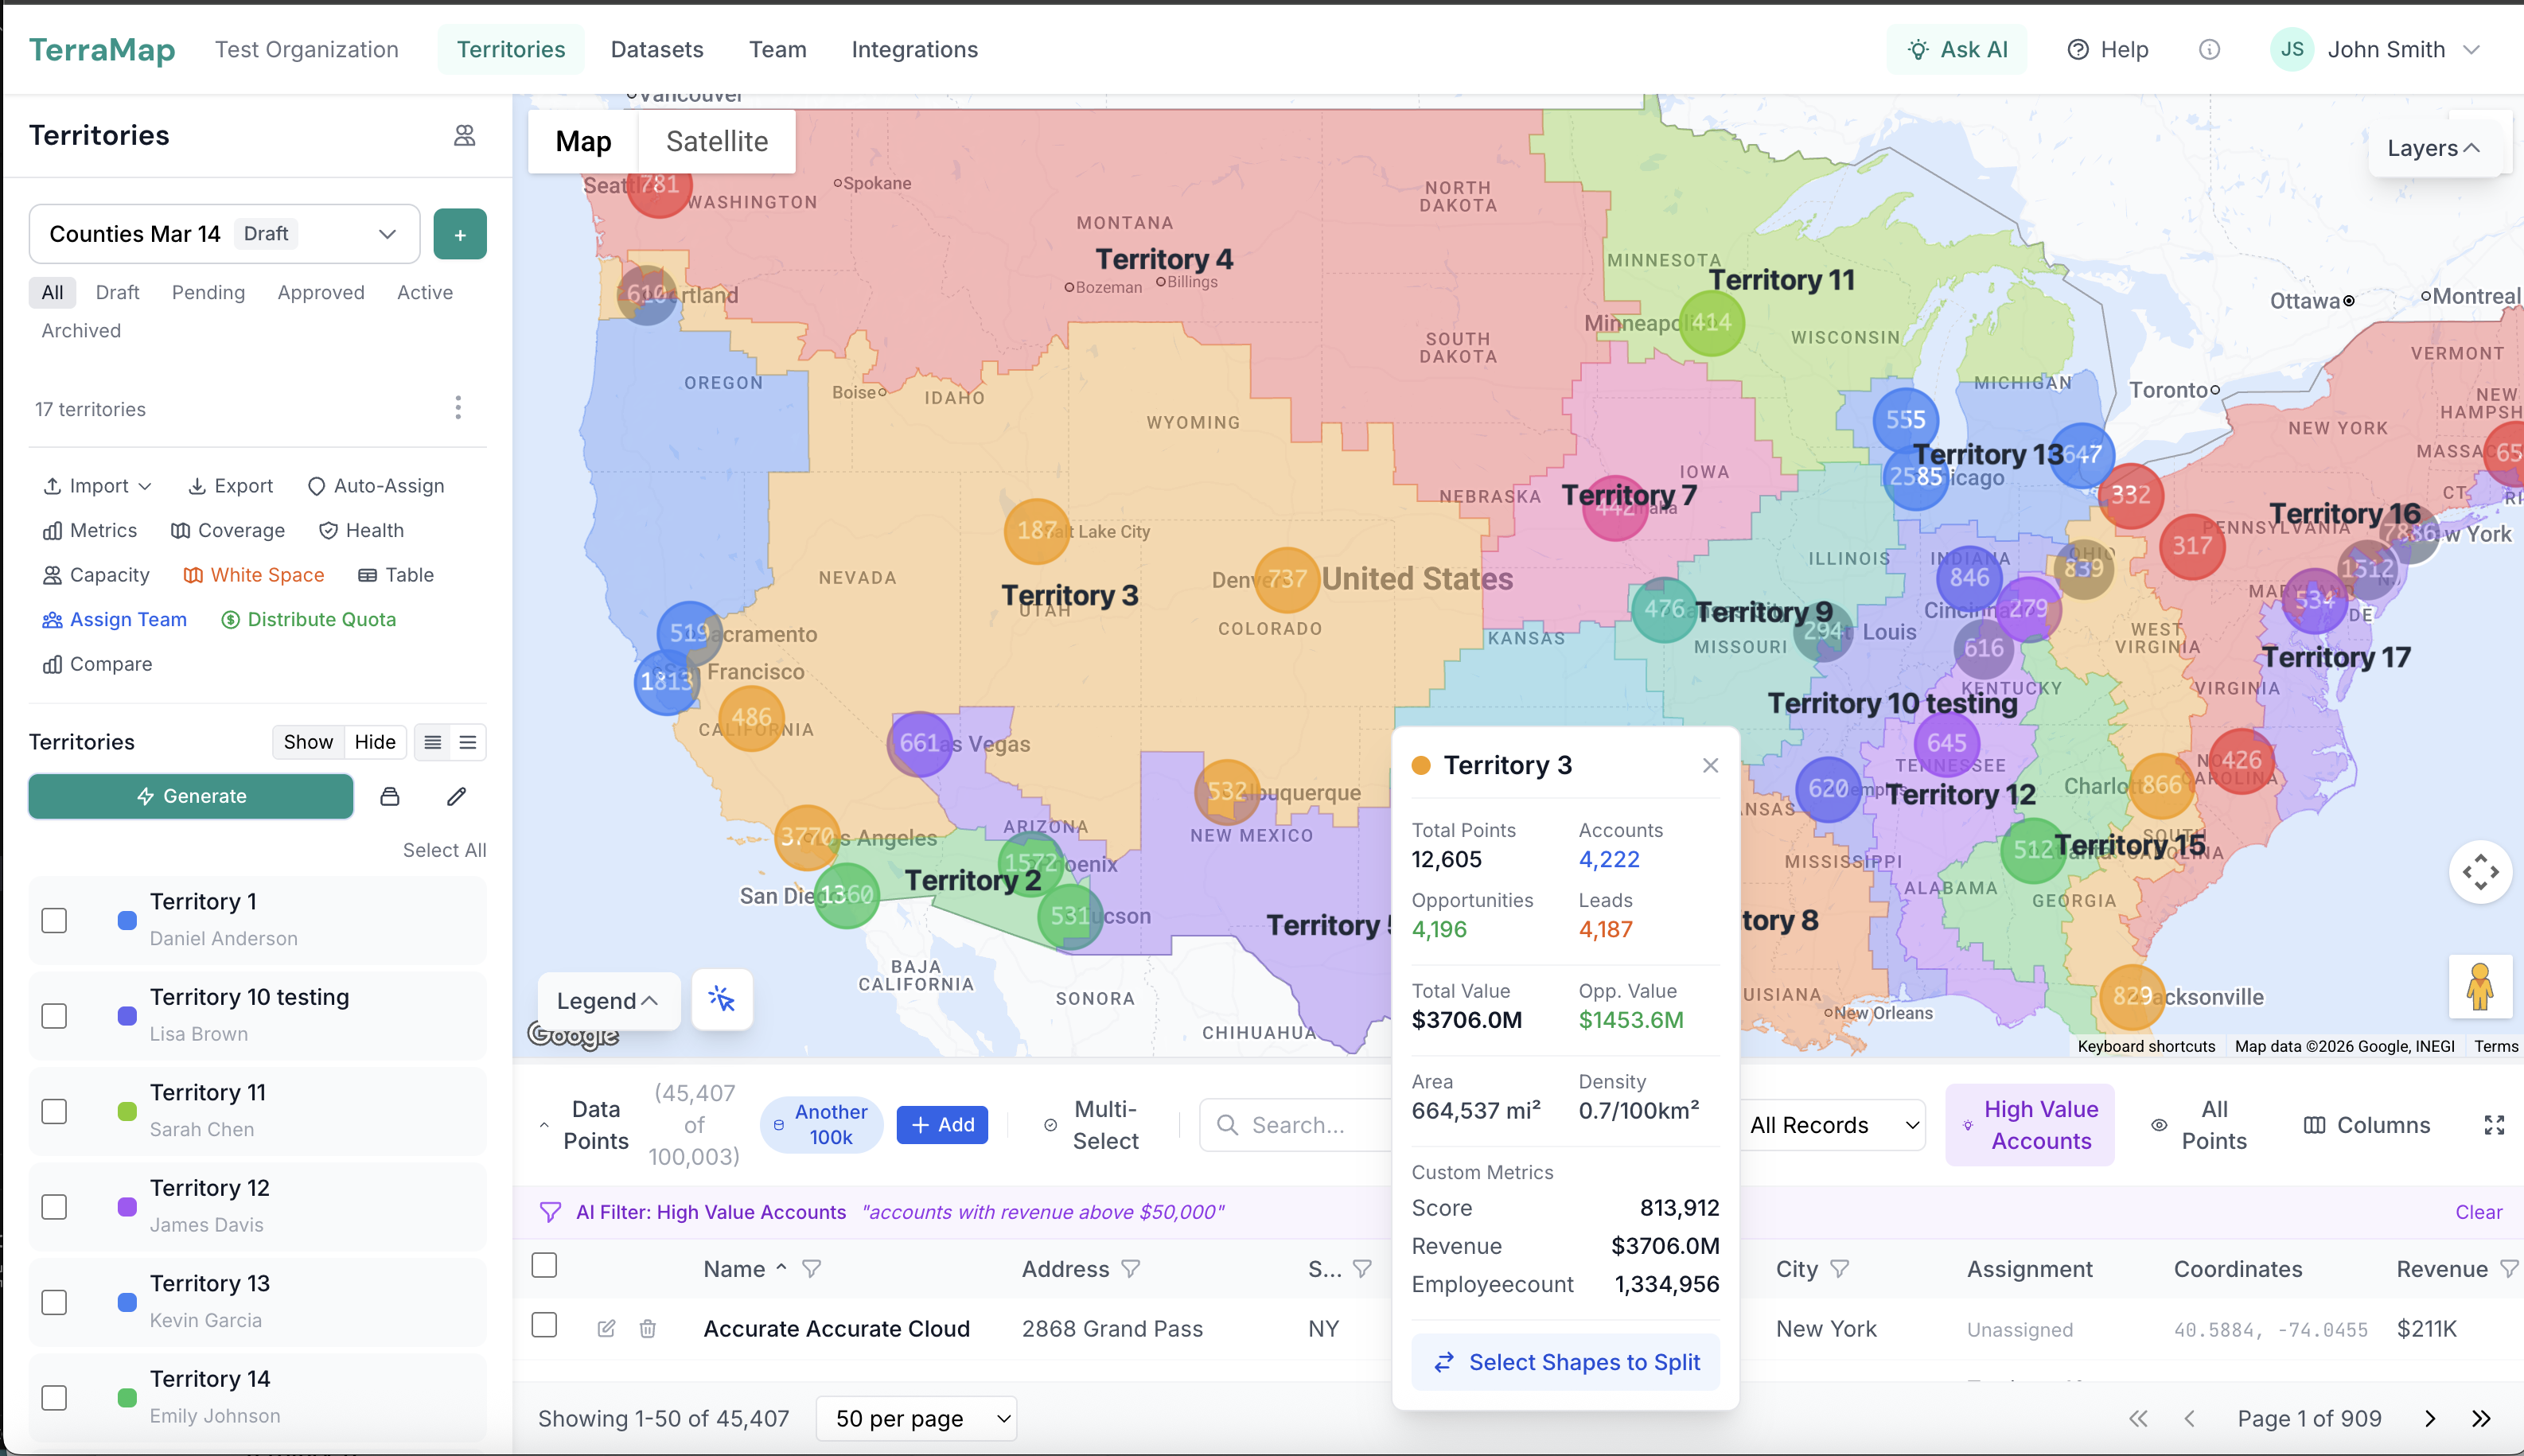This screenshot has width=2524, height=1456.
Task: Click the Name column filter icon
Action: tap(812, 1269)
